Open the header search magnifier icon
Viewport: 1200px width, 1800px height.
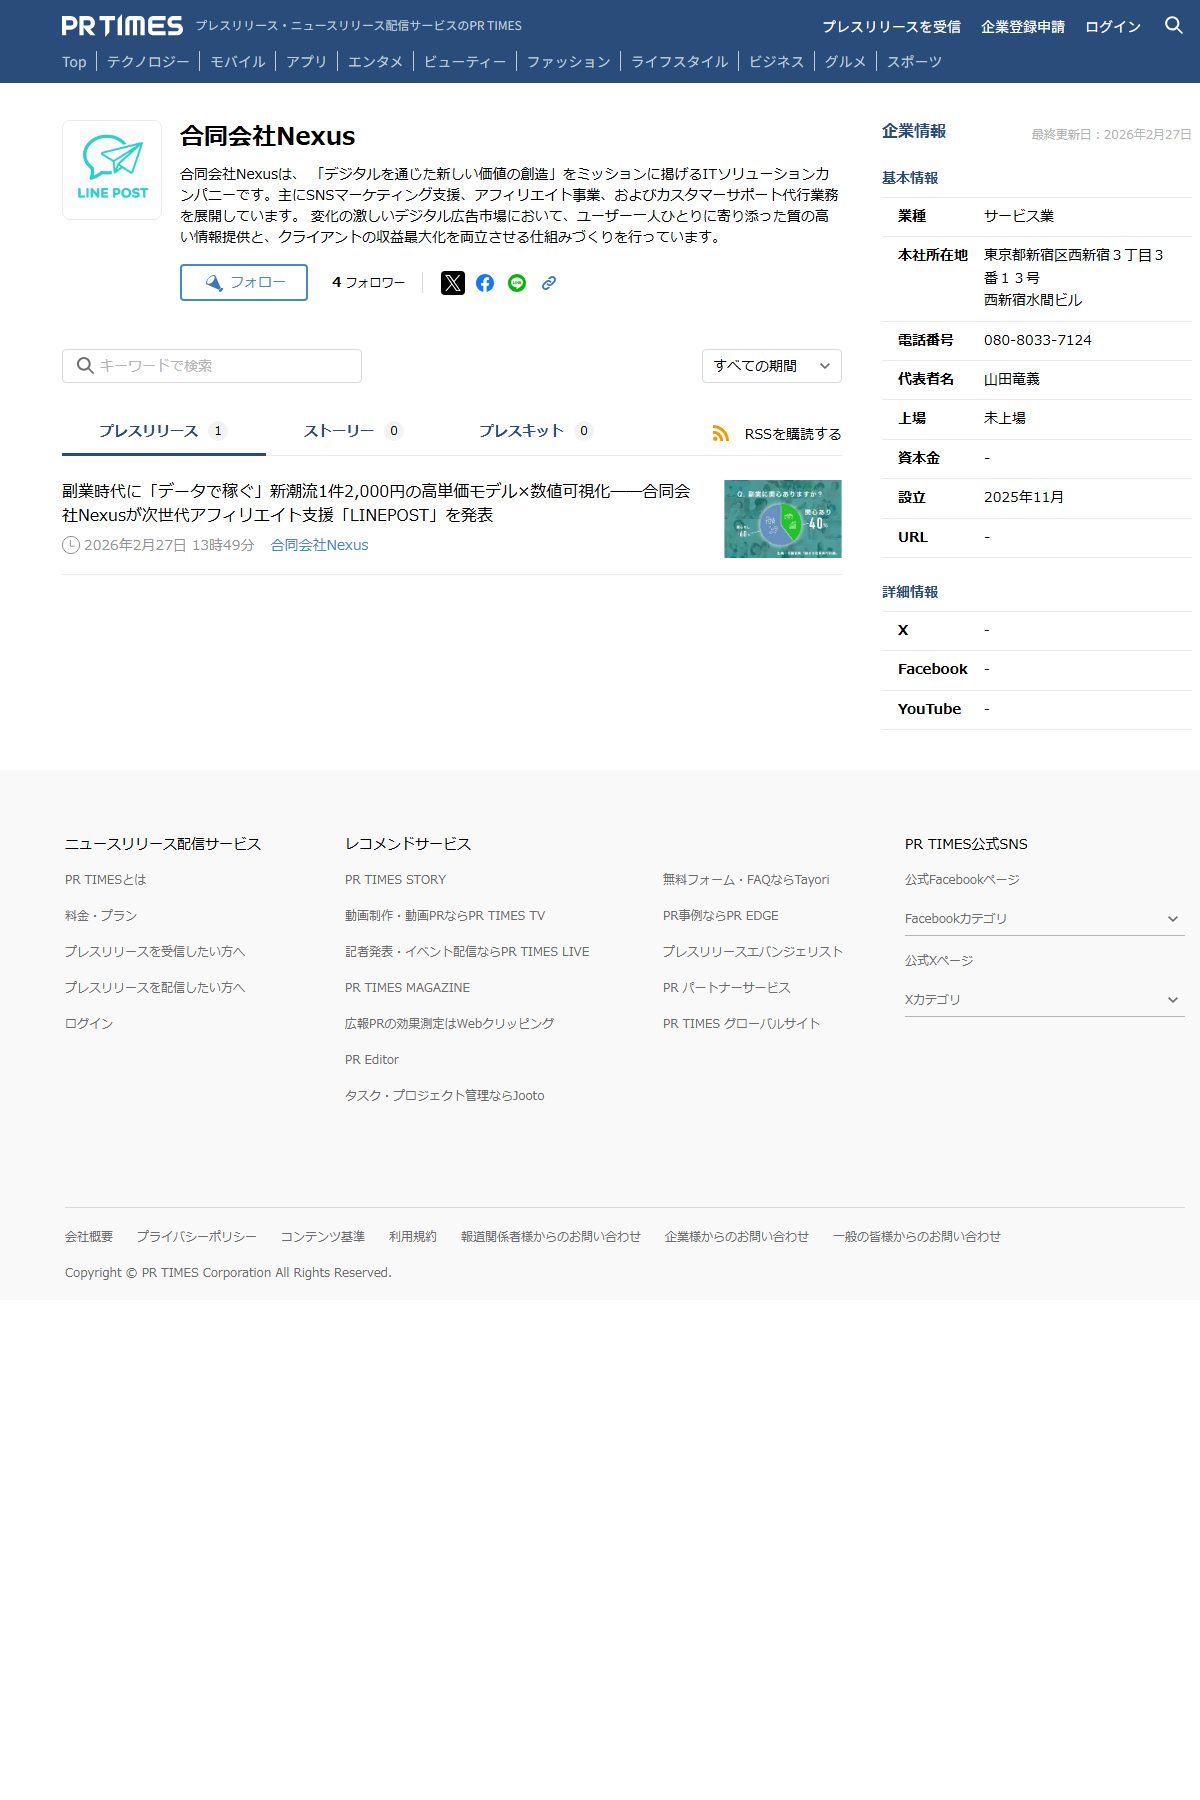pyautogui.click(x=1174, y=26)
